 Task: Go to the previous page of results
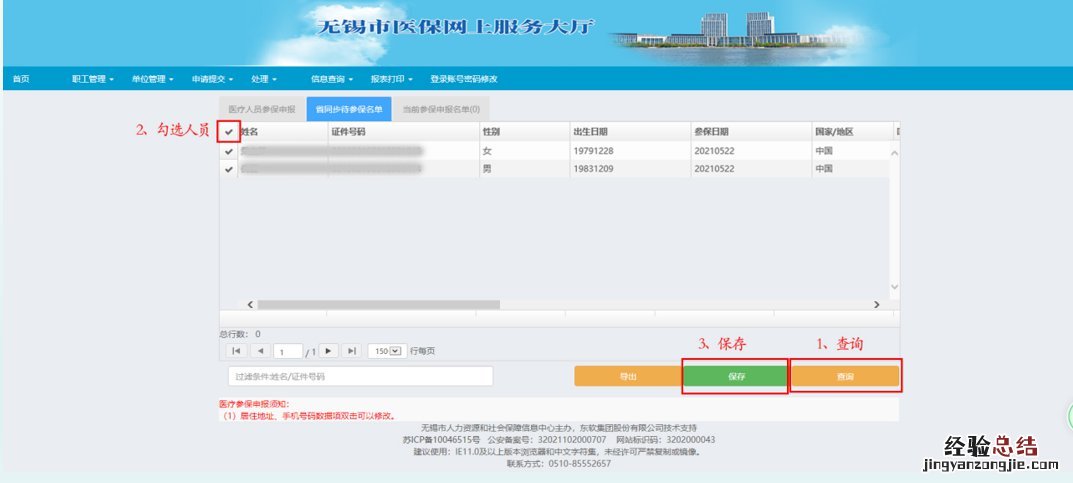coord(260,351)
